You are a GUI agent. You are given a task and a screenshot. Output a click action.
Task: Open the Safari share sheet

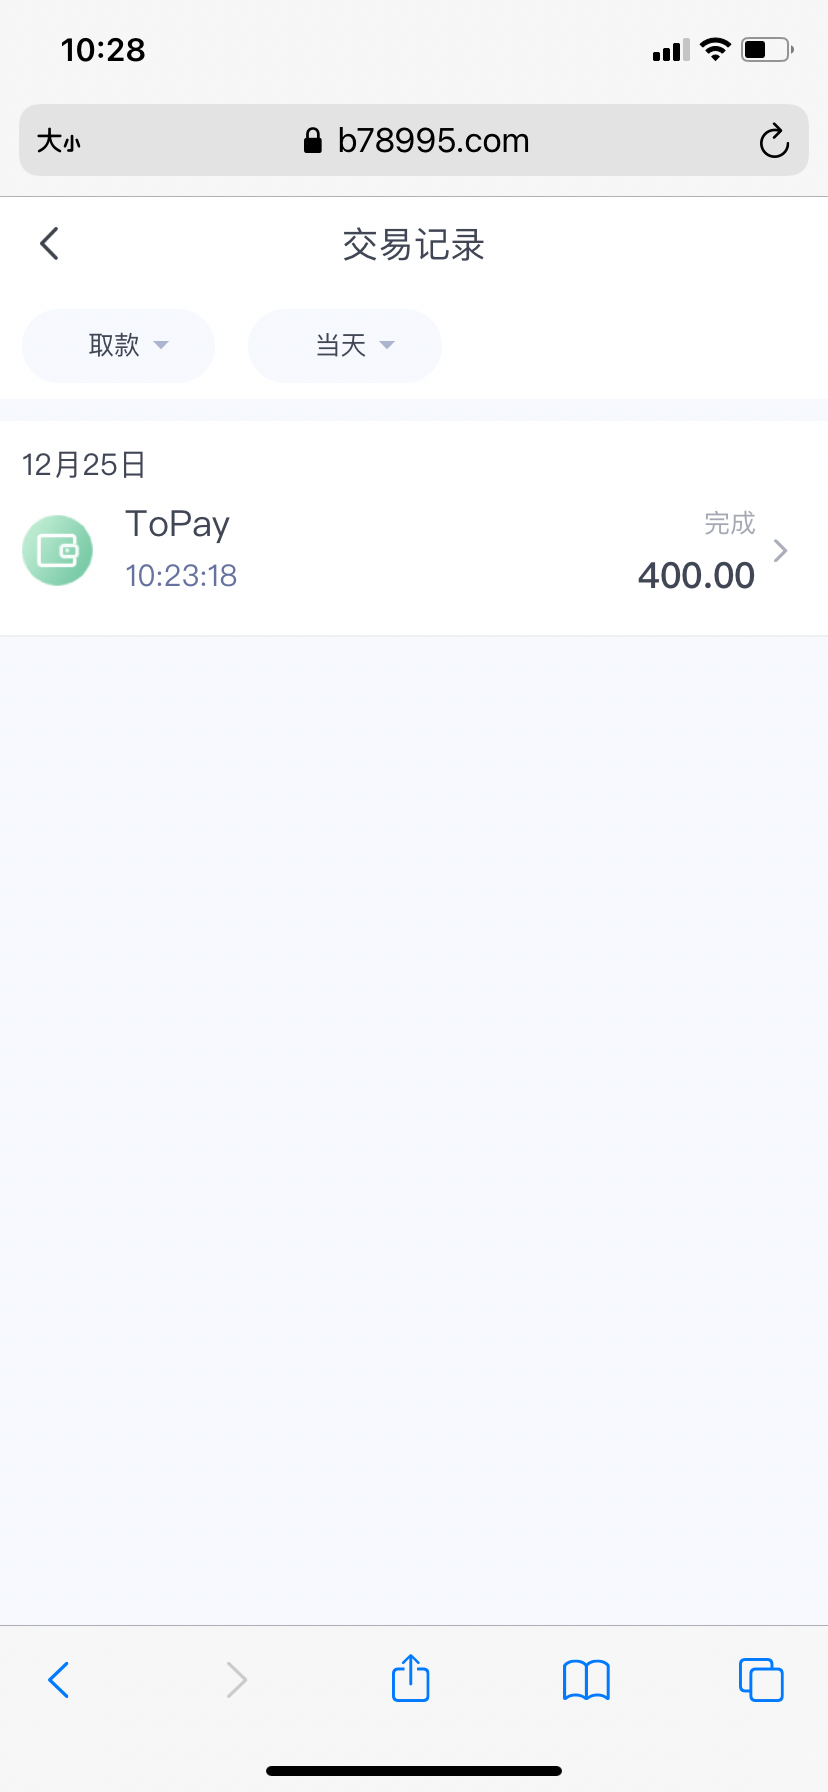tap(410, 1679)
